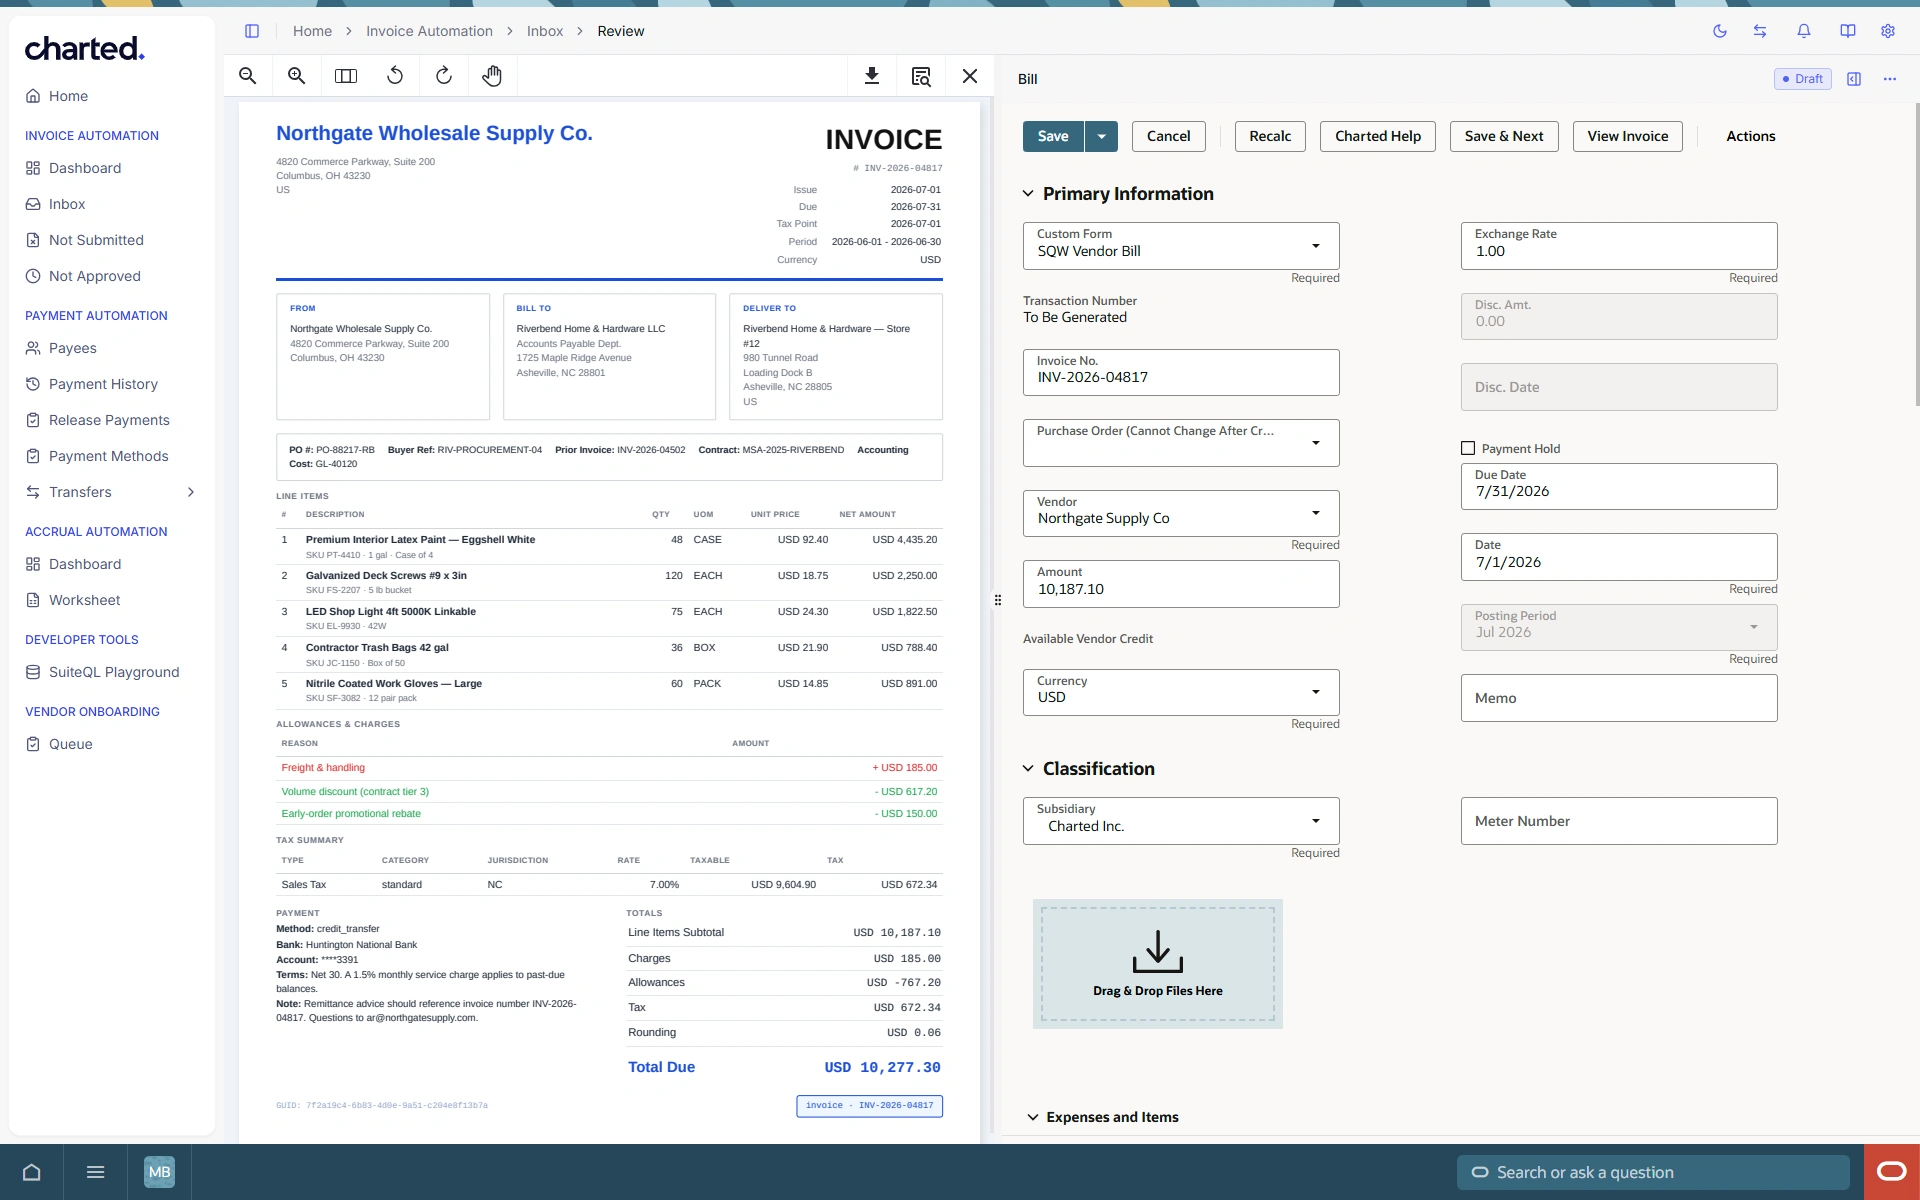Open the Save split-button dropdown arrow
Screen dimensions: 1920x1200
coord(1101,136)
